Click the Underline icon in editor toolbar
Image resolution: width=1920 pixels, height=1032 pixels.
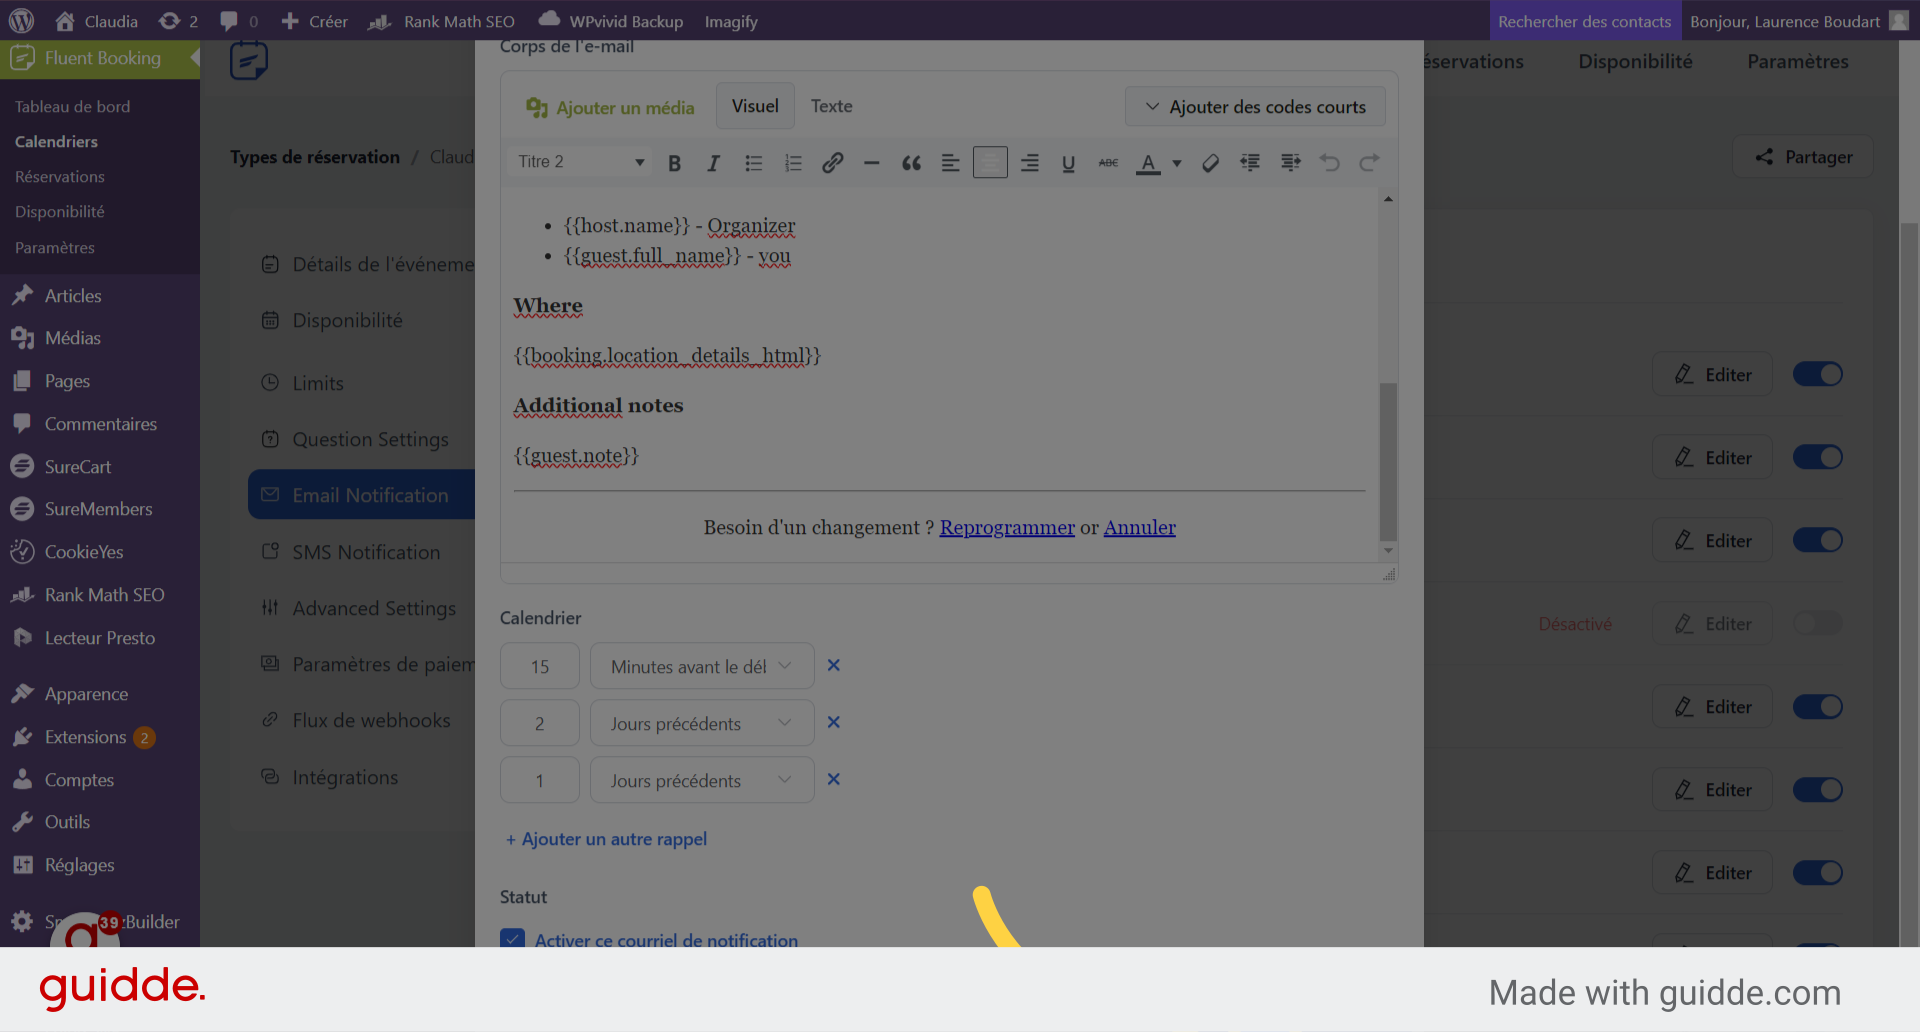tap(1068, 163)
